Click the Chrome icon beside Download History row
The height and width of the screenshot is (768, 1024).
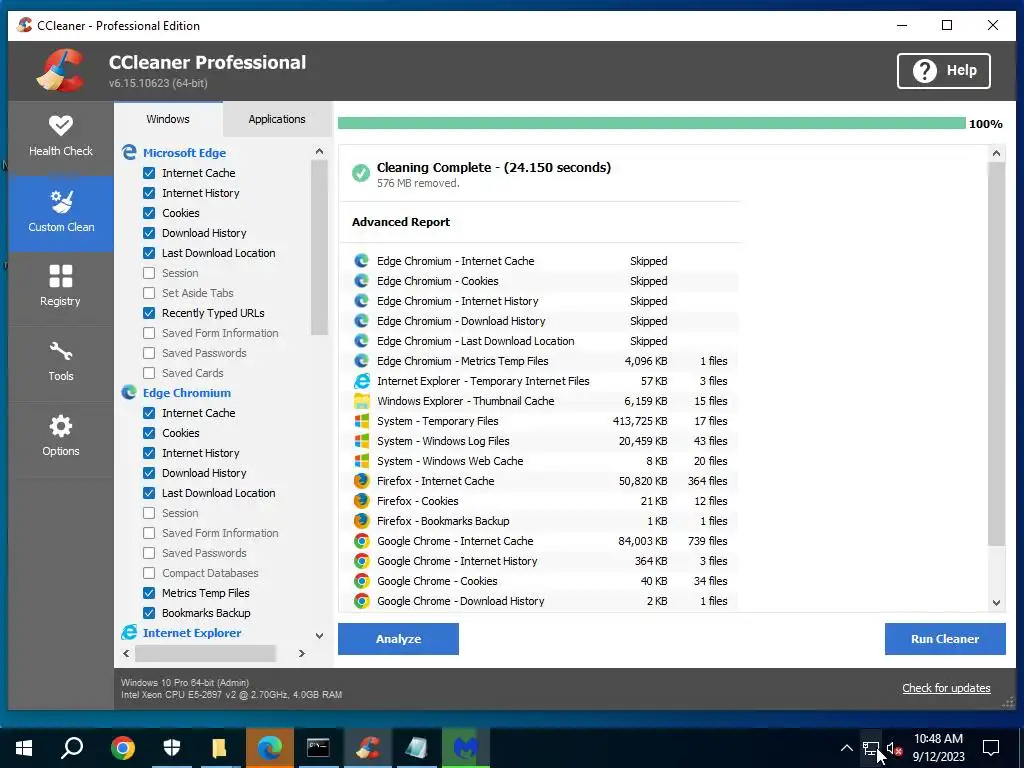[x=361, y=601]
